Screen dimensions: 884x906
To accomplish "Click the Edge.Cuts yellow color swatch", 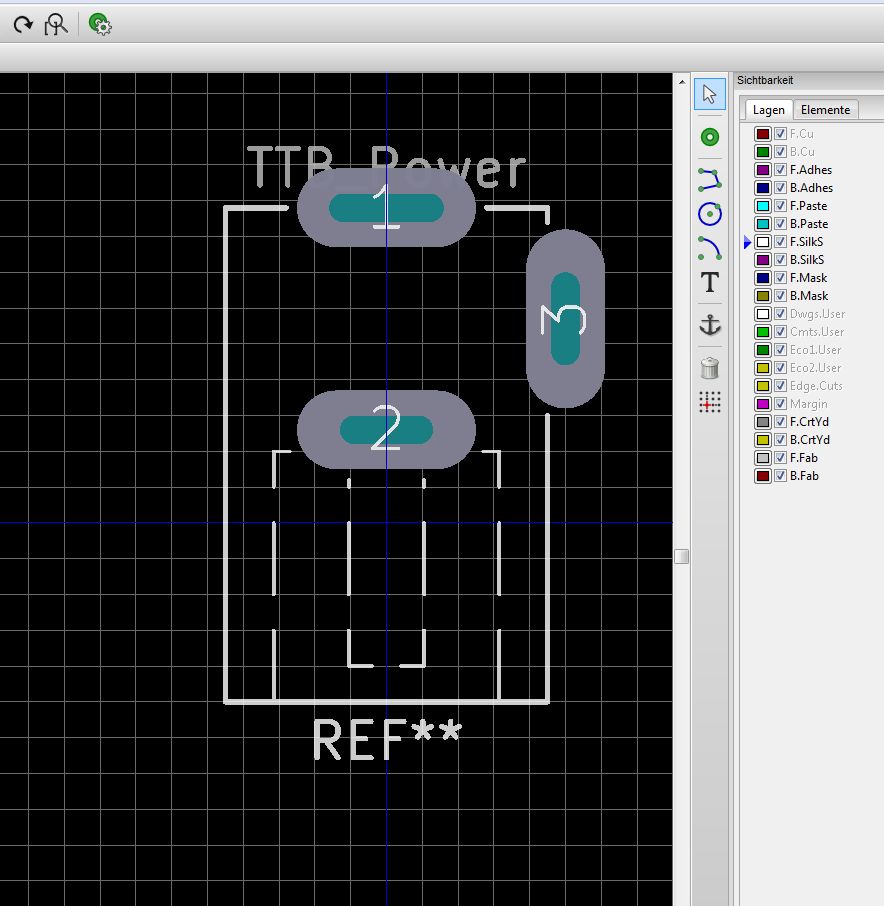I will [x=763, y=385].
